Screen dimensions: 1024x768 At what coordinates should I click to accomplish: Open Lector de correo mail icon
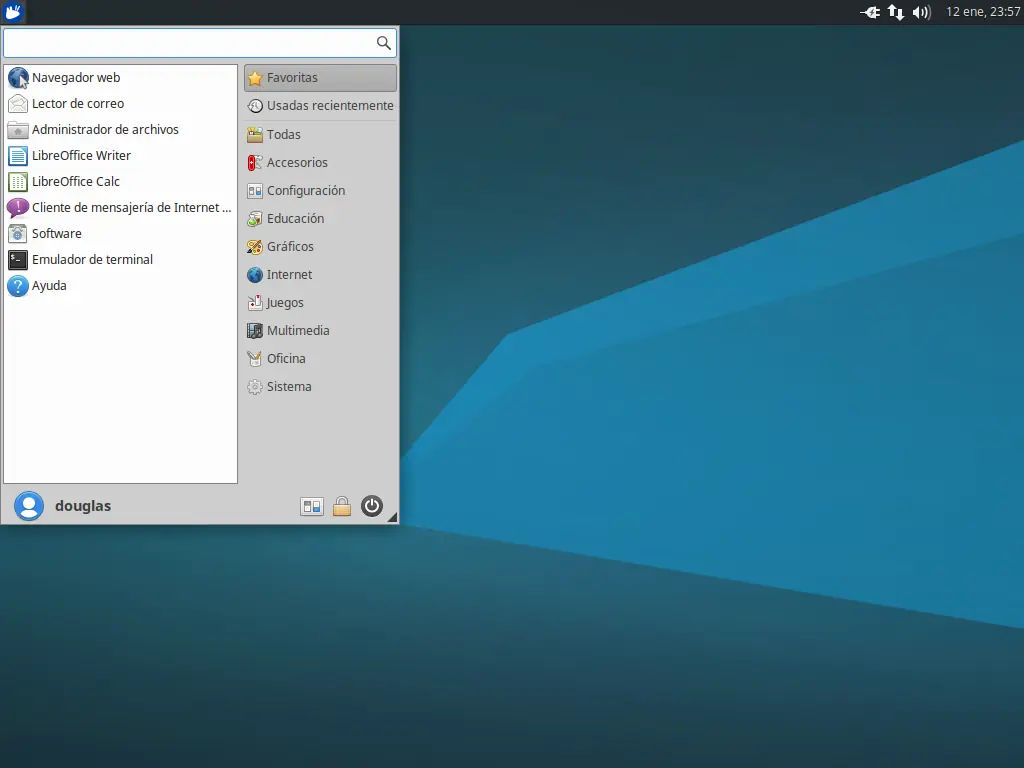[x=18, y=104]
